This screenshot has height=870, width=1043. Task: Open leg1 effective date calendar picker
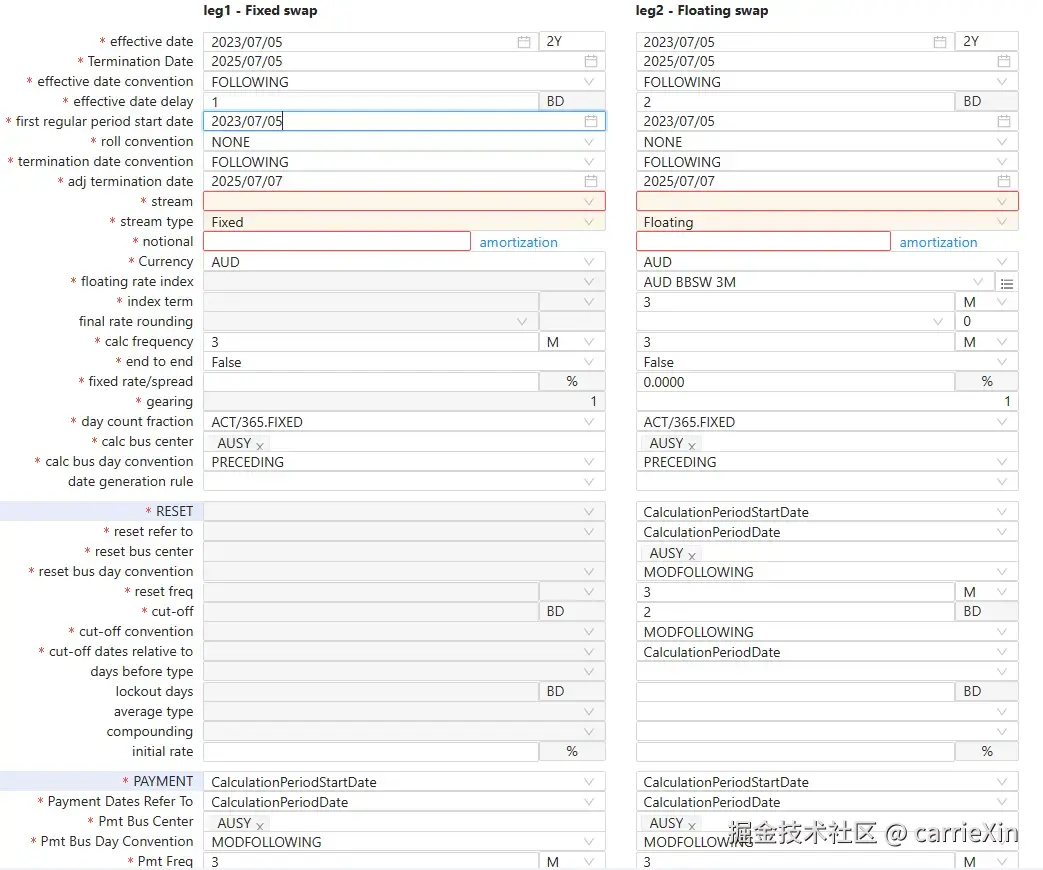click(x=524, y=42)
